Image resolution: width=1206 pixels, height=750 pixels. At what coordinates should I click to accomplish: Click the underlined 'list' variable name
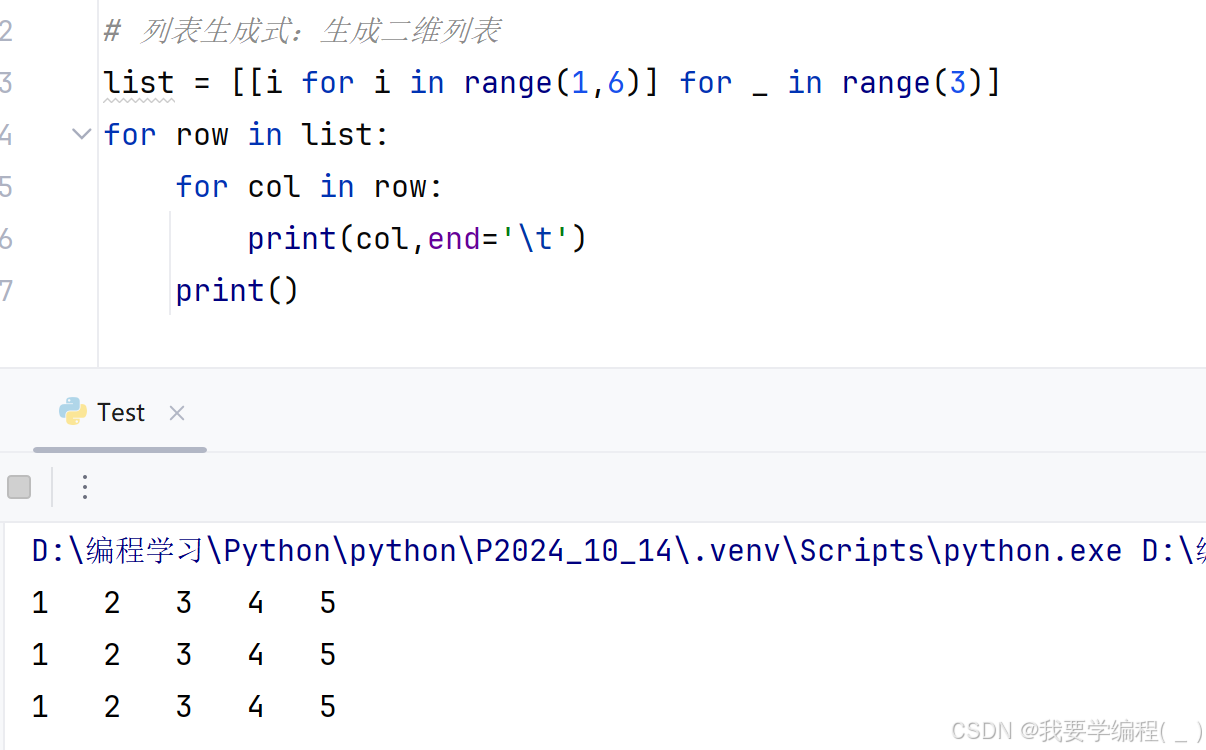[139, 82]
